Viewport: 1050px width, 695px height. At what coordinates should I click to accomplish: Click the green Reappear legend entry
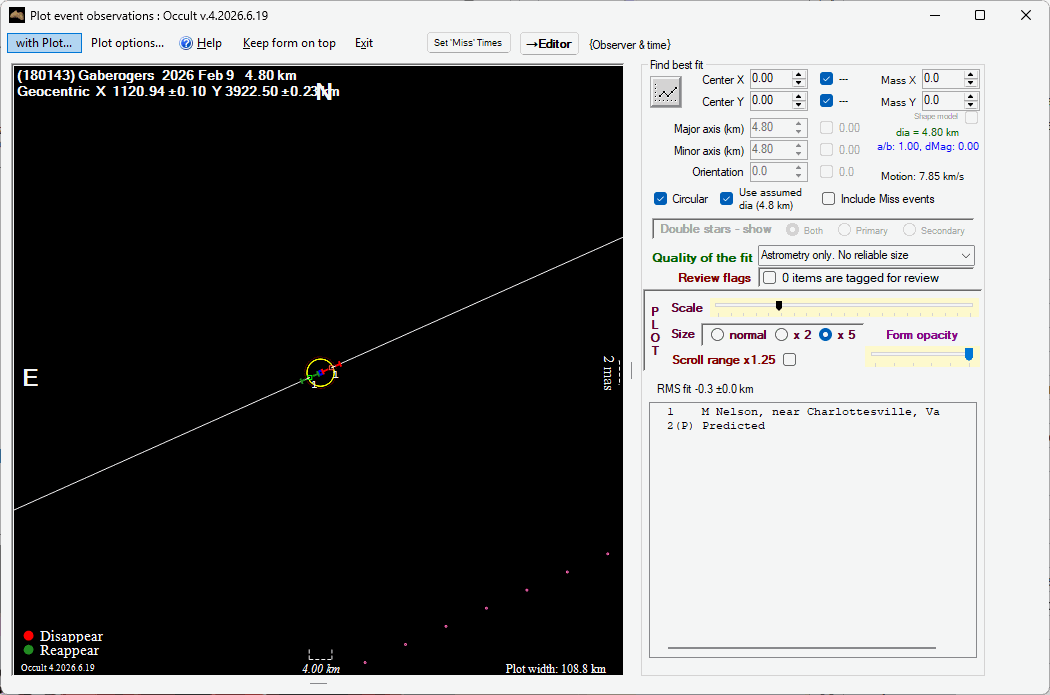point(61,650)
